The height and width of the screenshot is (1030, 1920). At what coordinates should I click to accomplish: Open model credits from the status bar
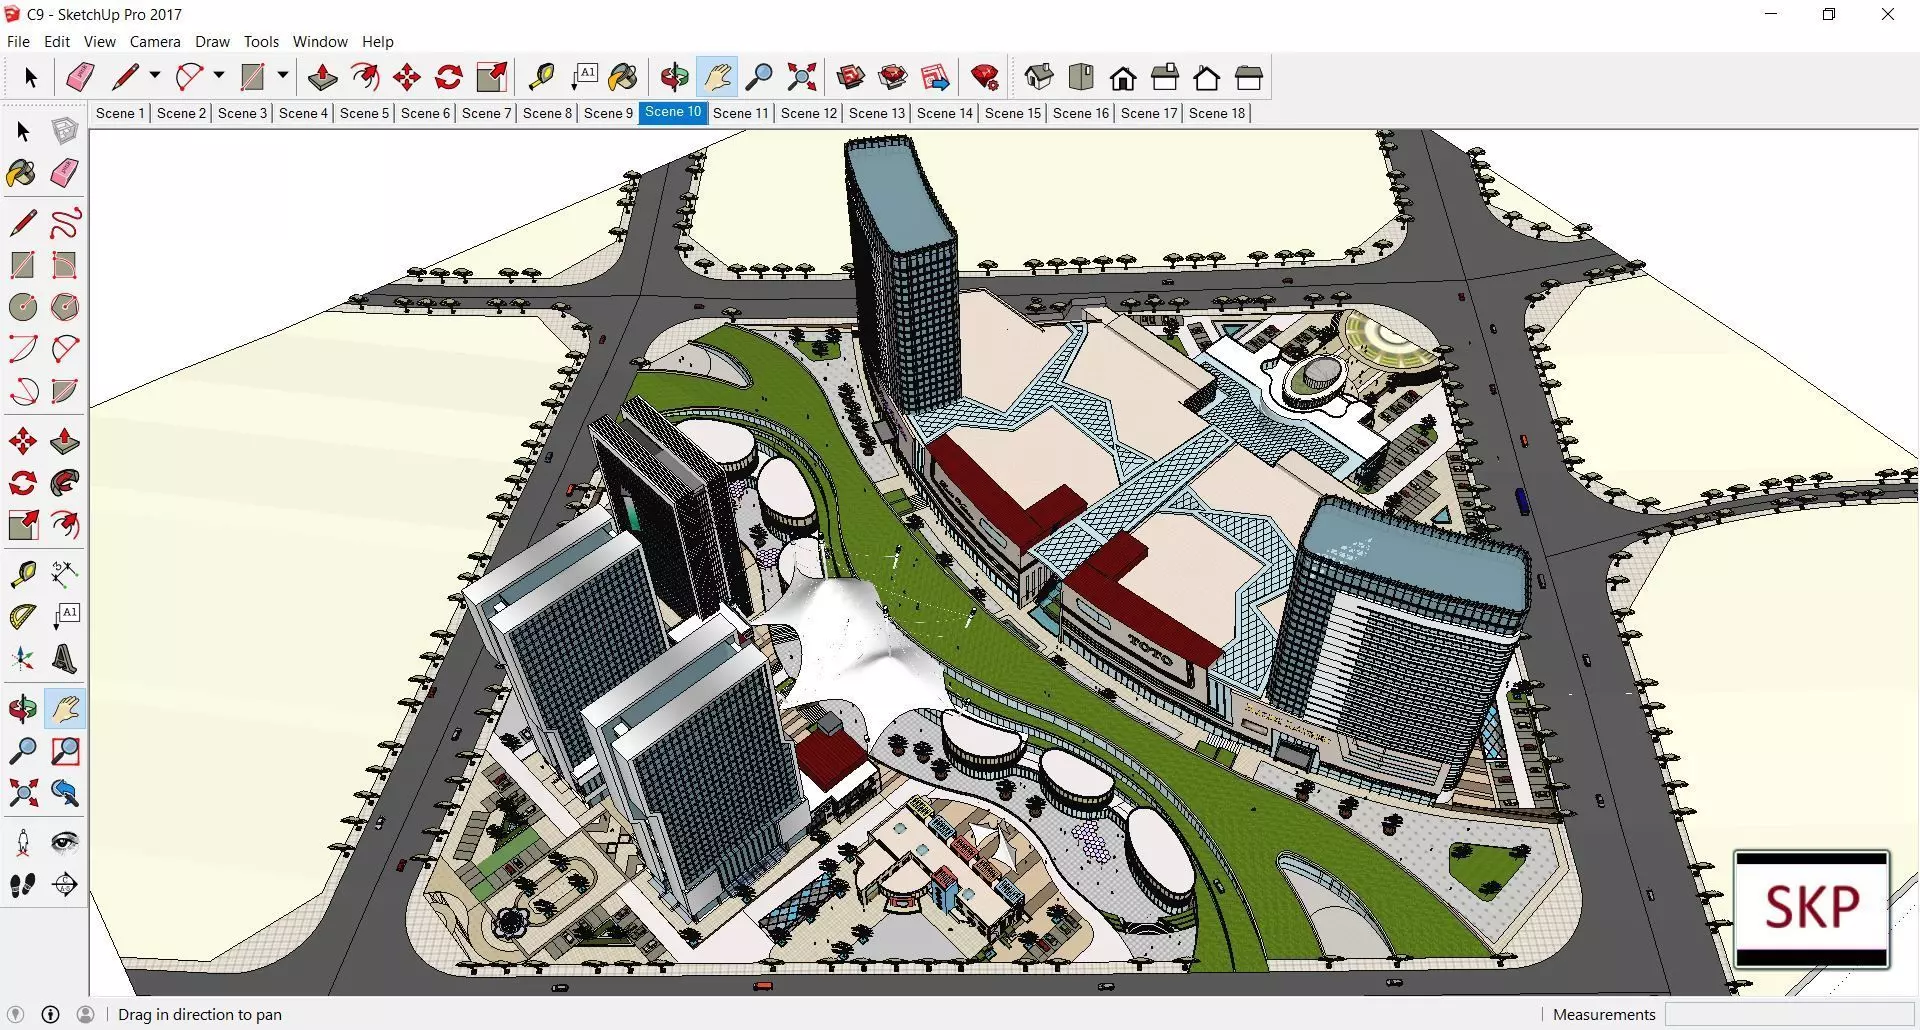point(50,1014)
